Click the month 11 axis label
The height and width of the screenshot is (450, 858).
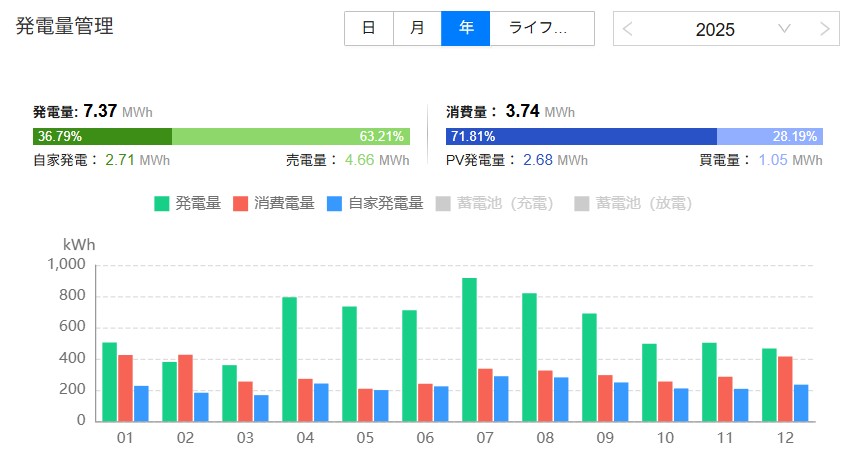[x=724, y=438]
